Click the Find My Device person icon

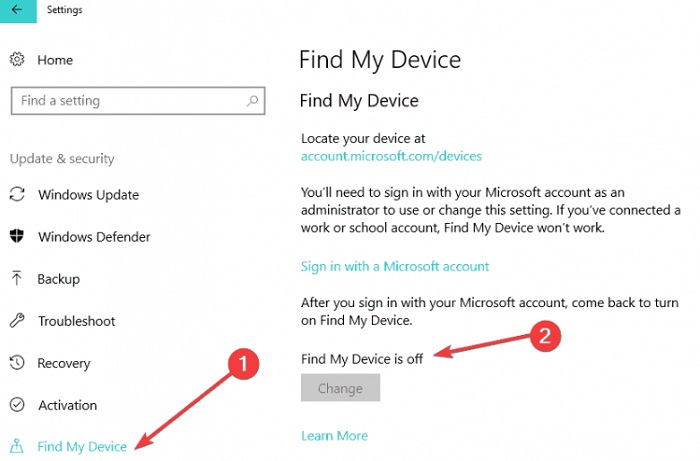[17, 445]
